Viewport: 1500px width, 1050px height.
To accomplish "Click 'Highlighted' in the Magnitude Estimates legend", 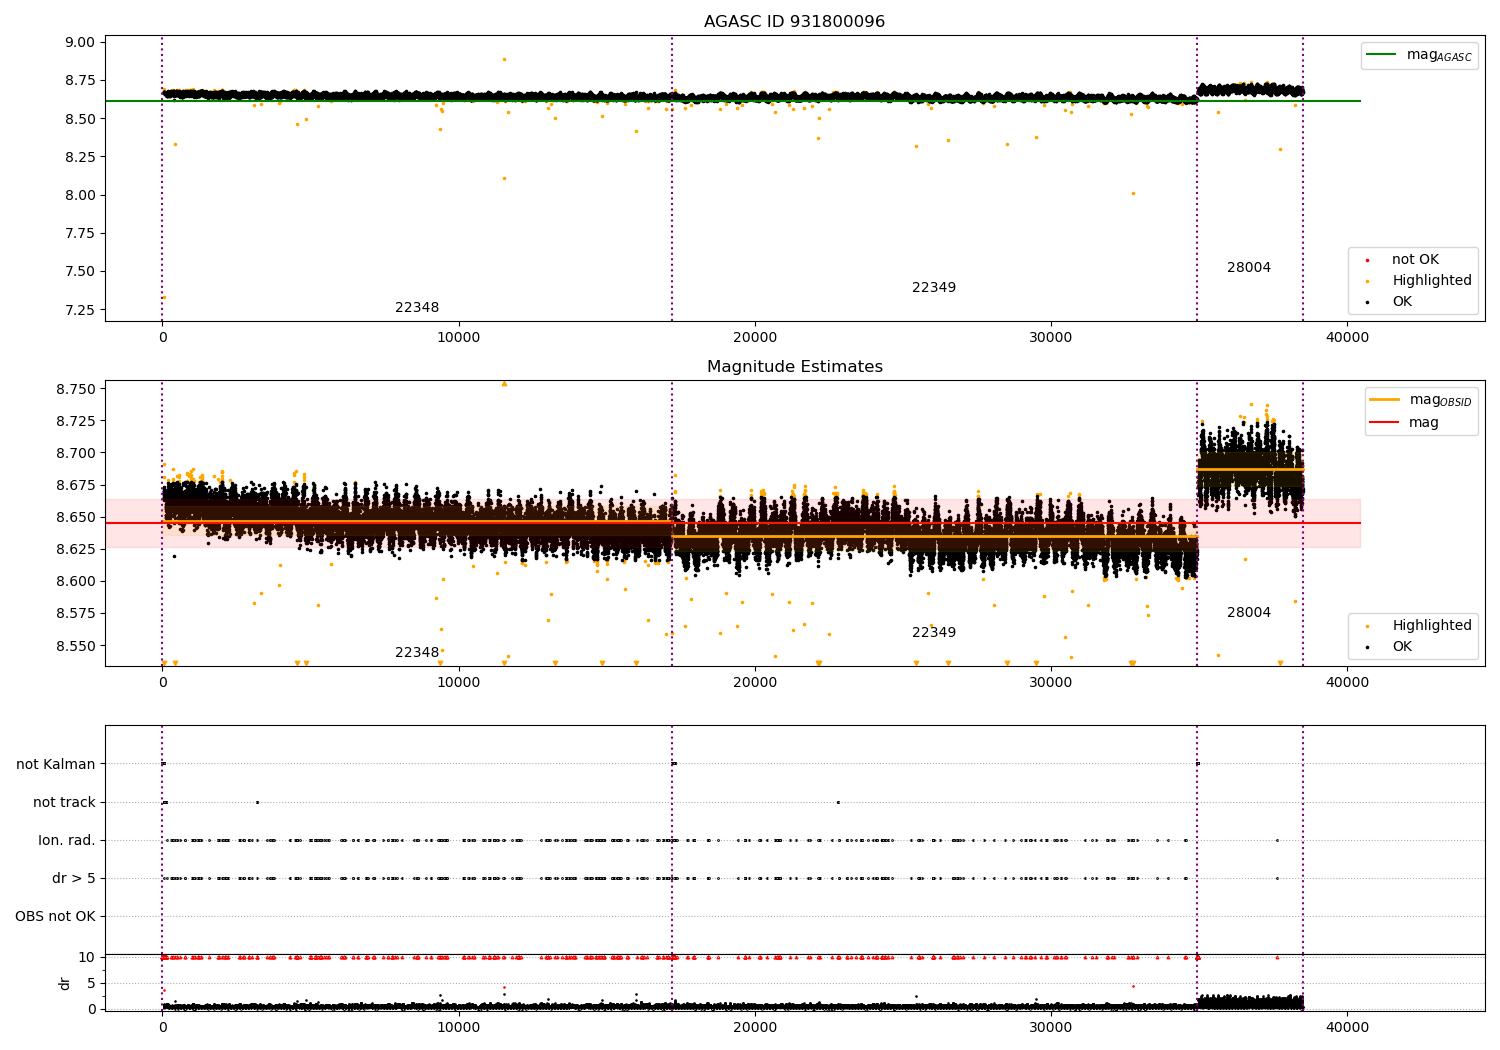I will pos(1432,626).
